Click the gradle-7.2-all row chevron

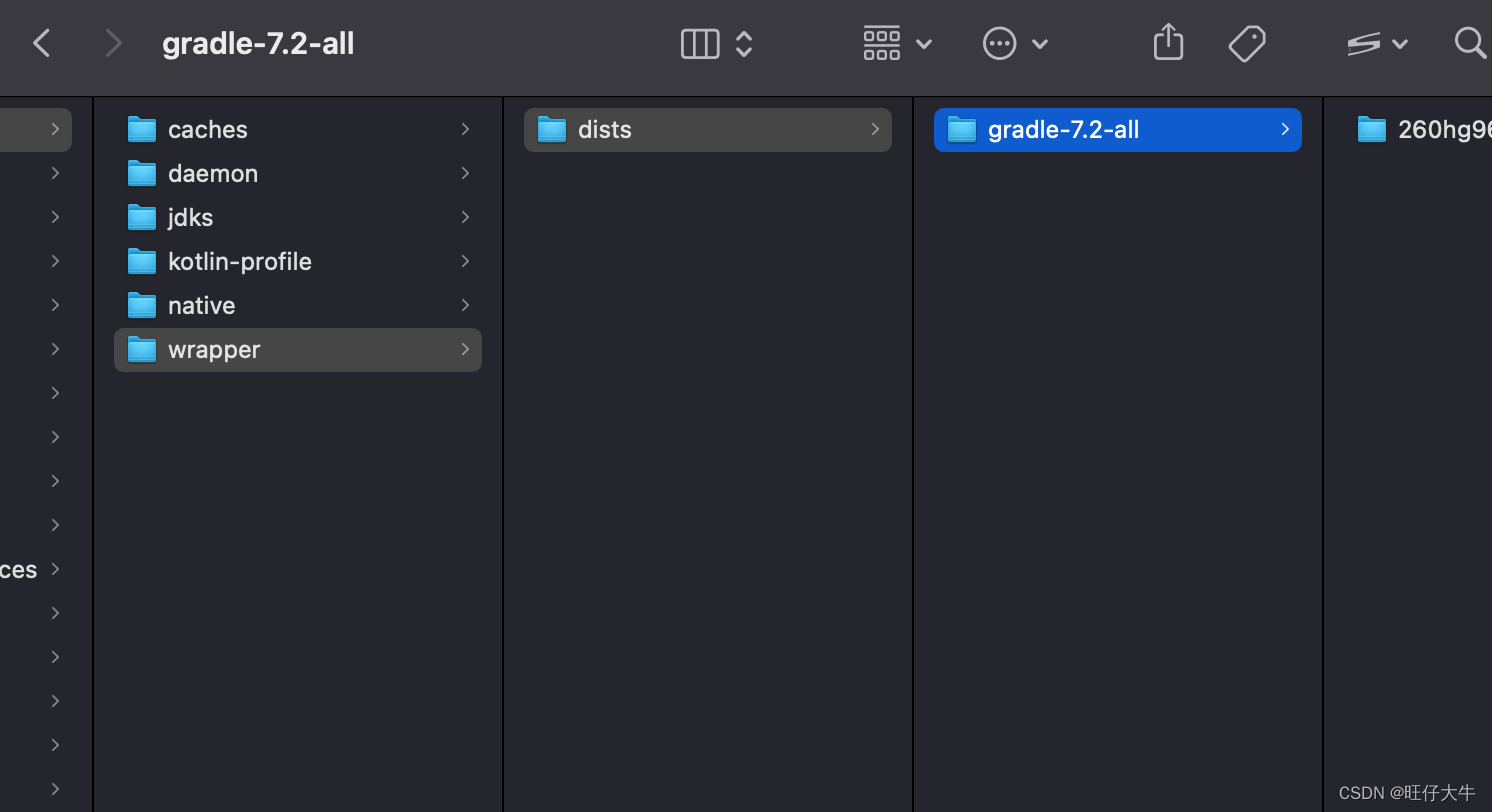[x=1285, y=129]
